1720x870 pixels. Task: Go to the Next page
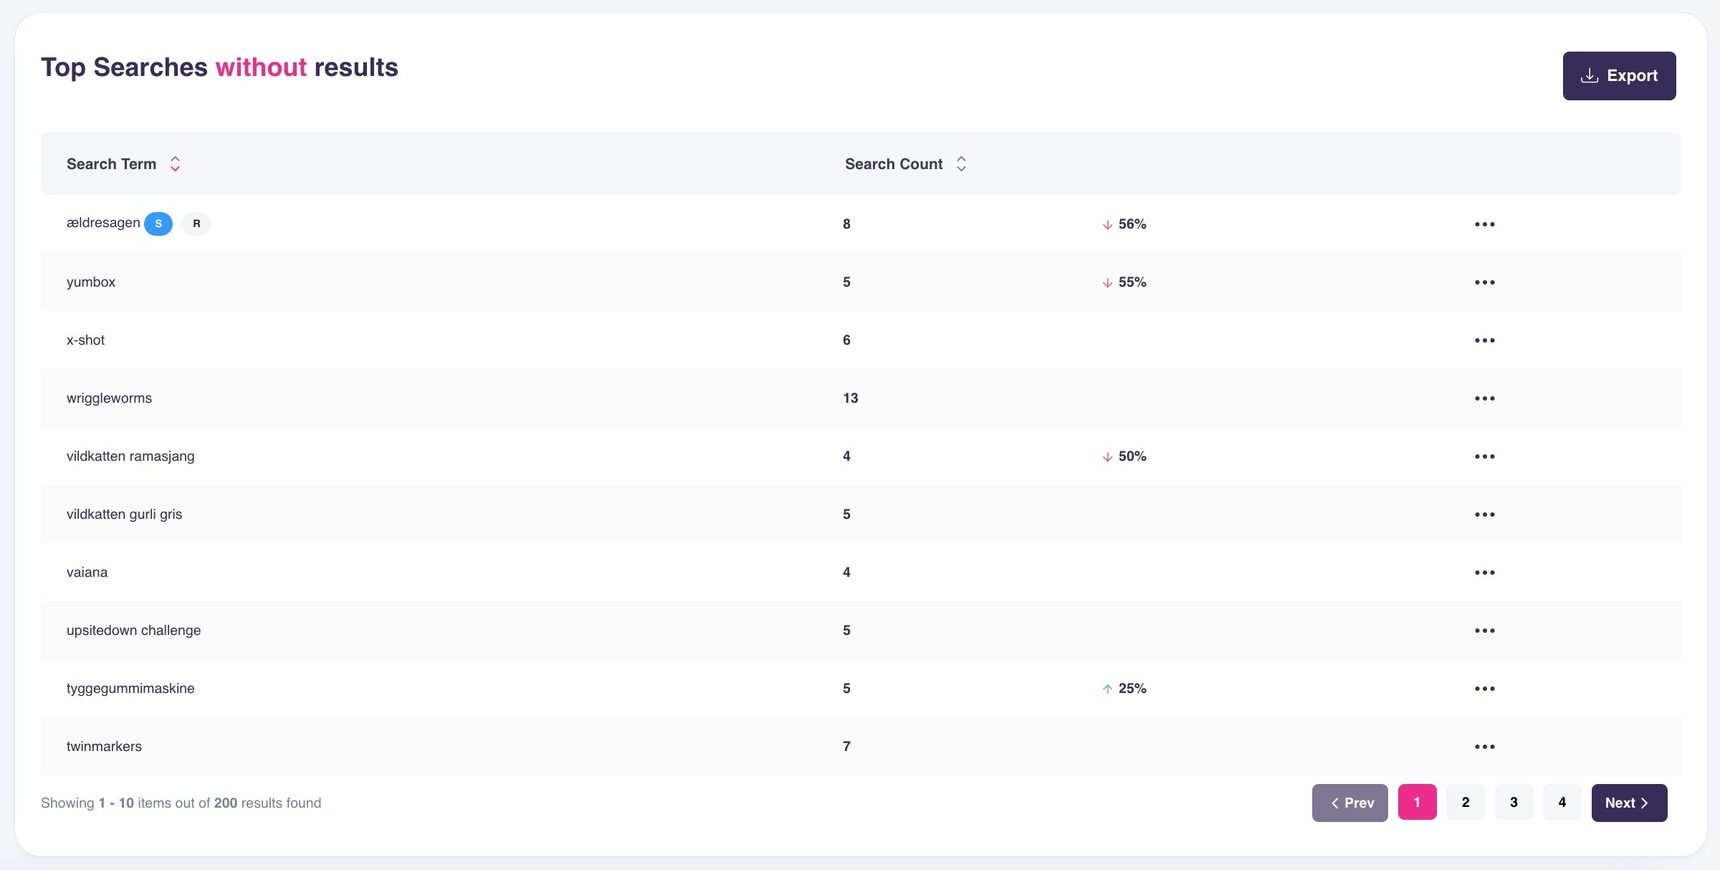tap(1628, 802)
